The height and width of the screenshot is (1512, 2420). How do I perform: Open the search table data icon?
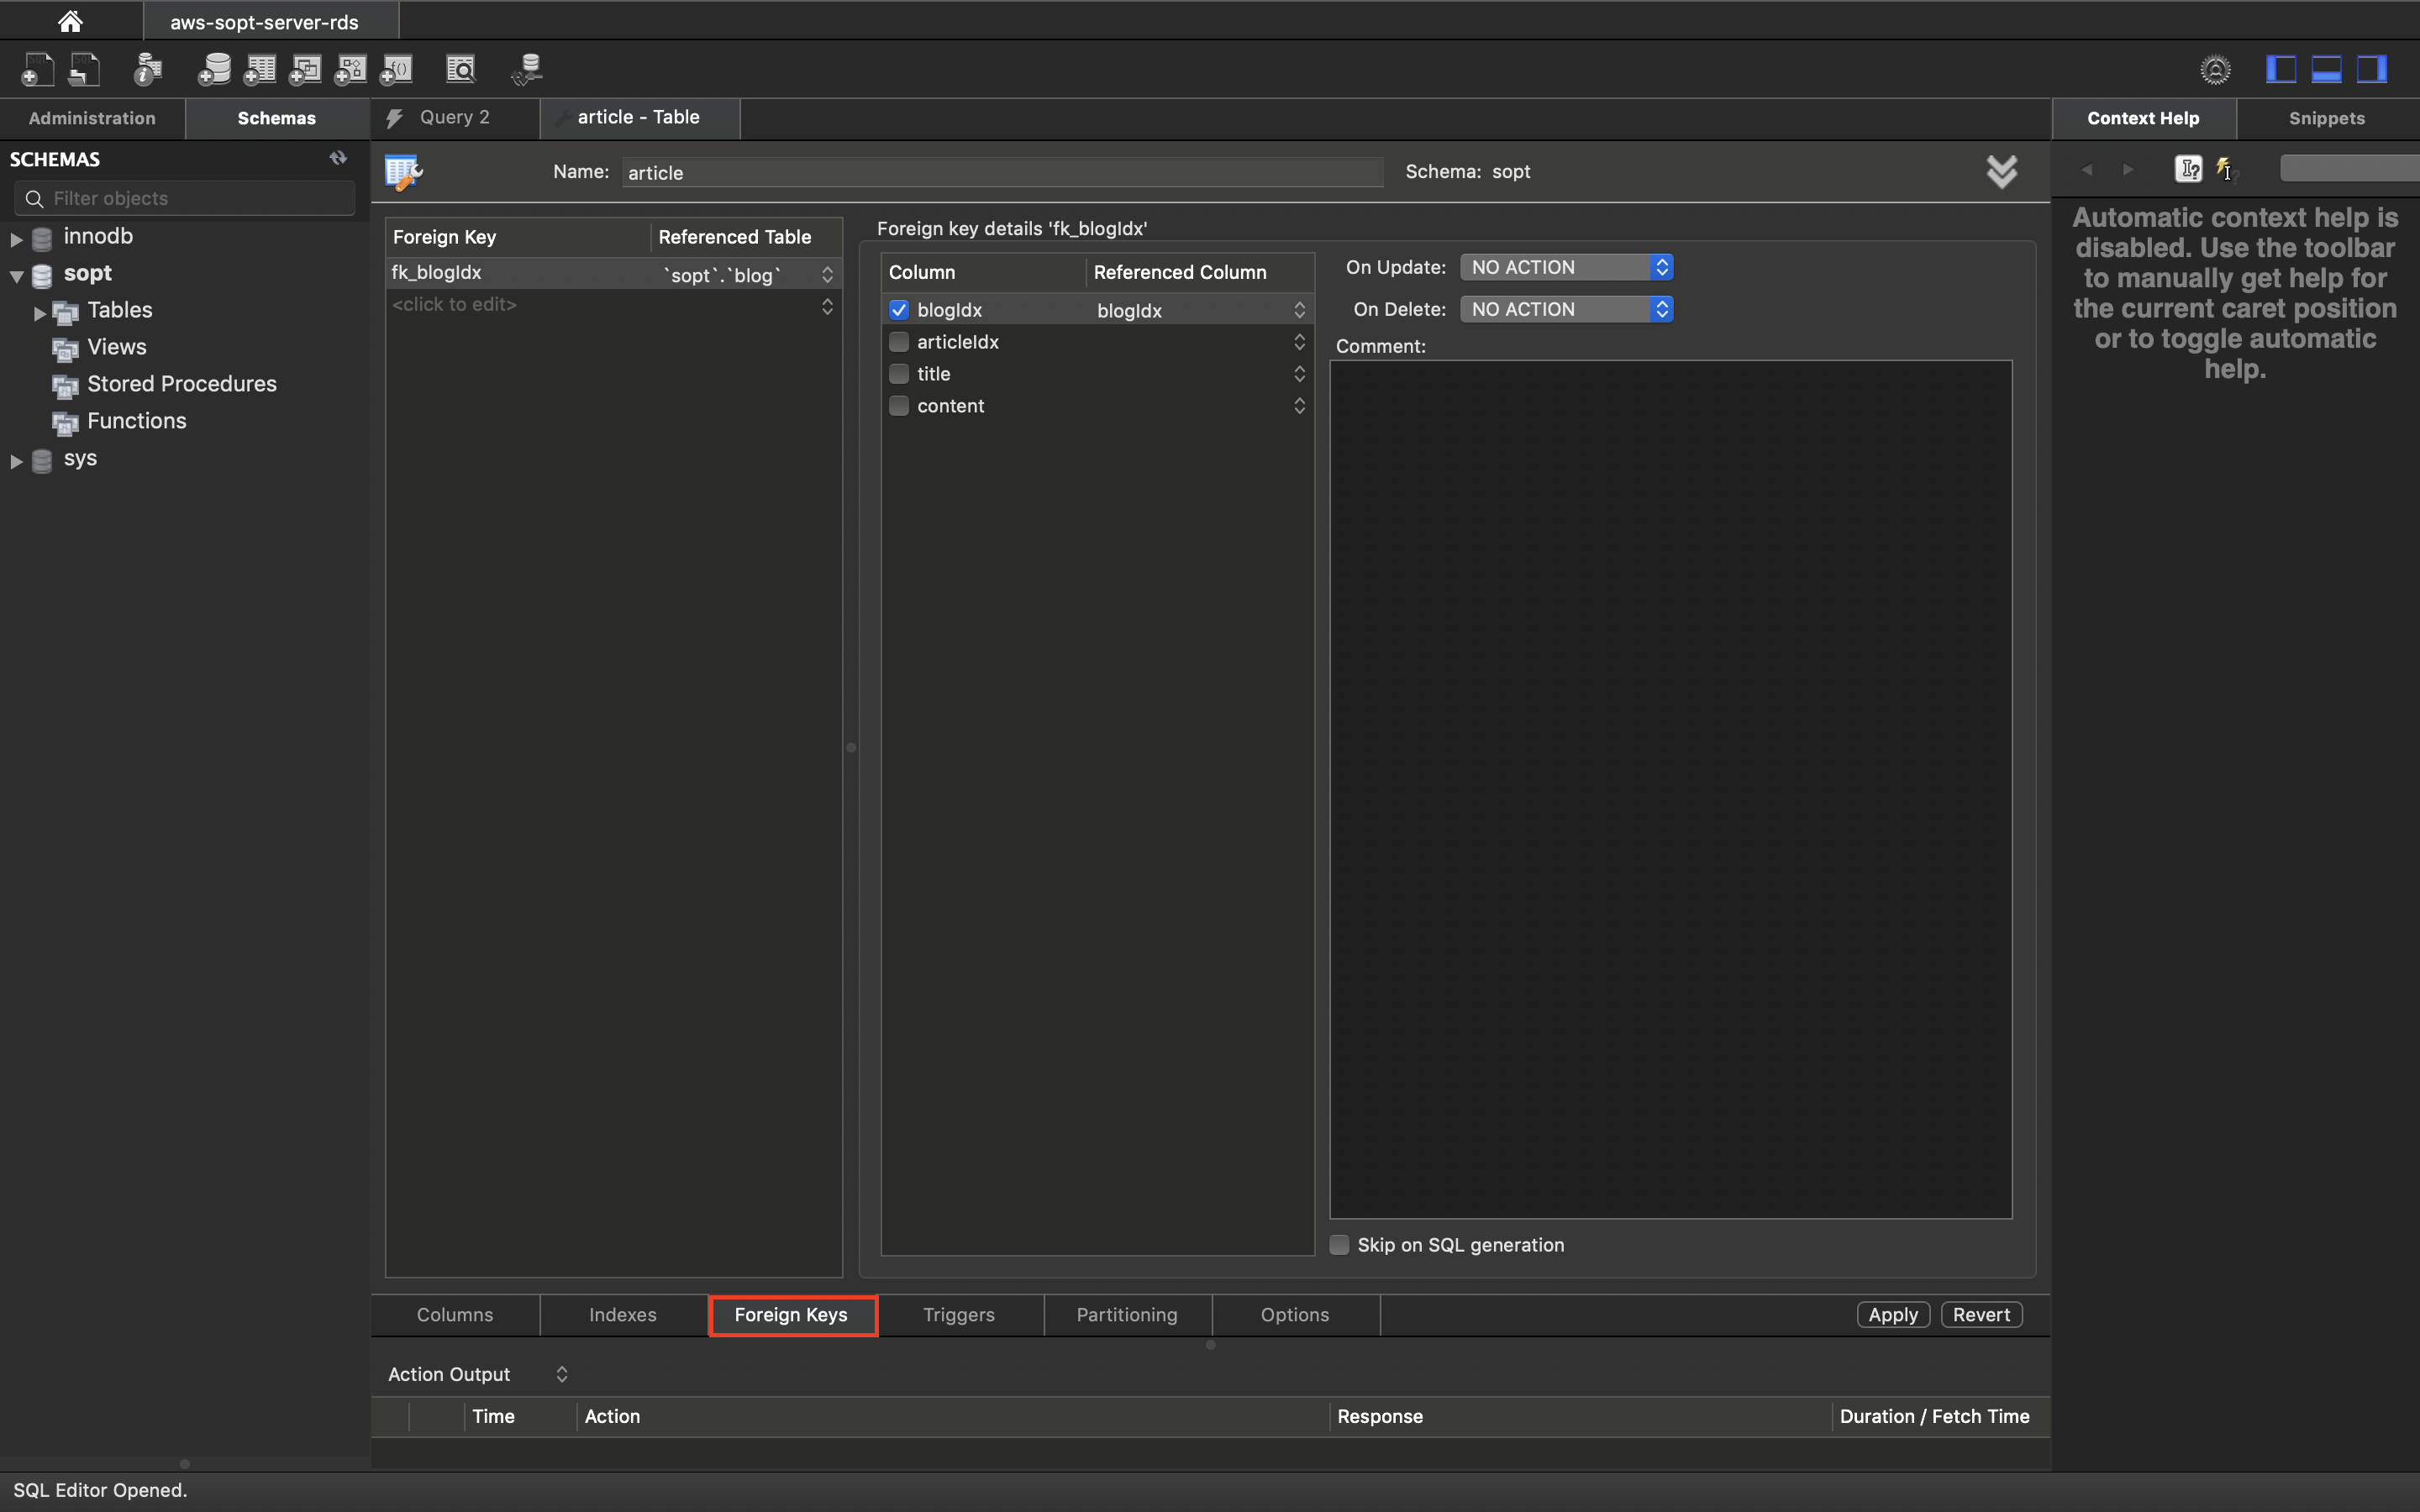pos(461,69)
